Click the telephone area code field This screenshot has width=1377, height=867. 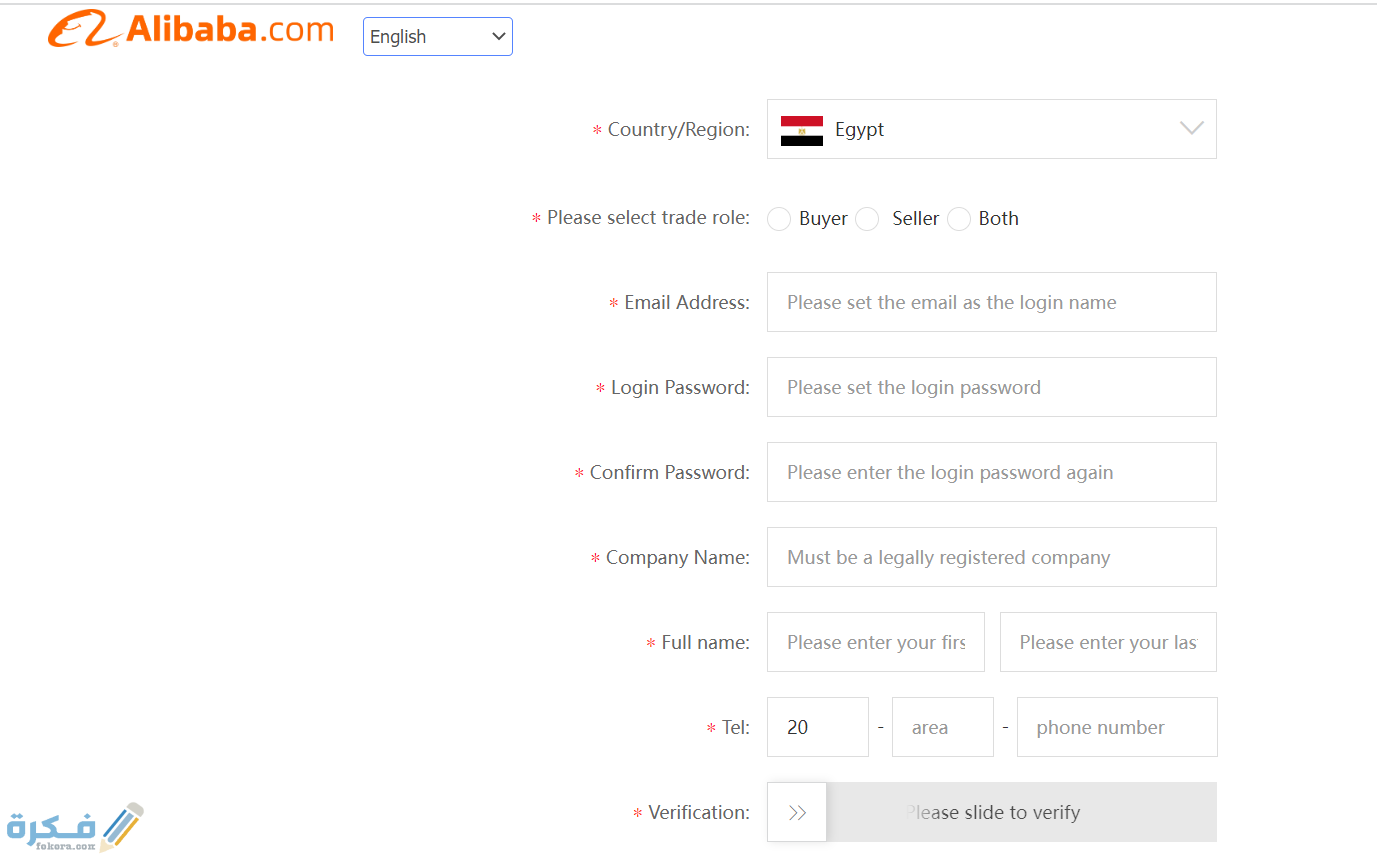(x=943, y=727)
